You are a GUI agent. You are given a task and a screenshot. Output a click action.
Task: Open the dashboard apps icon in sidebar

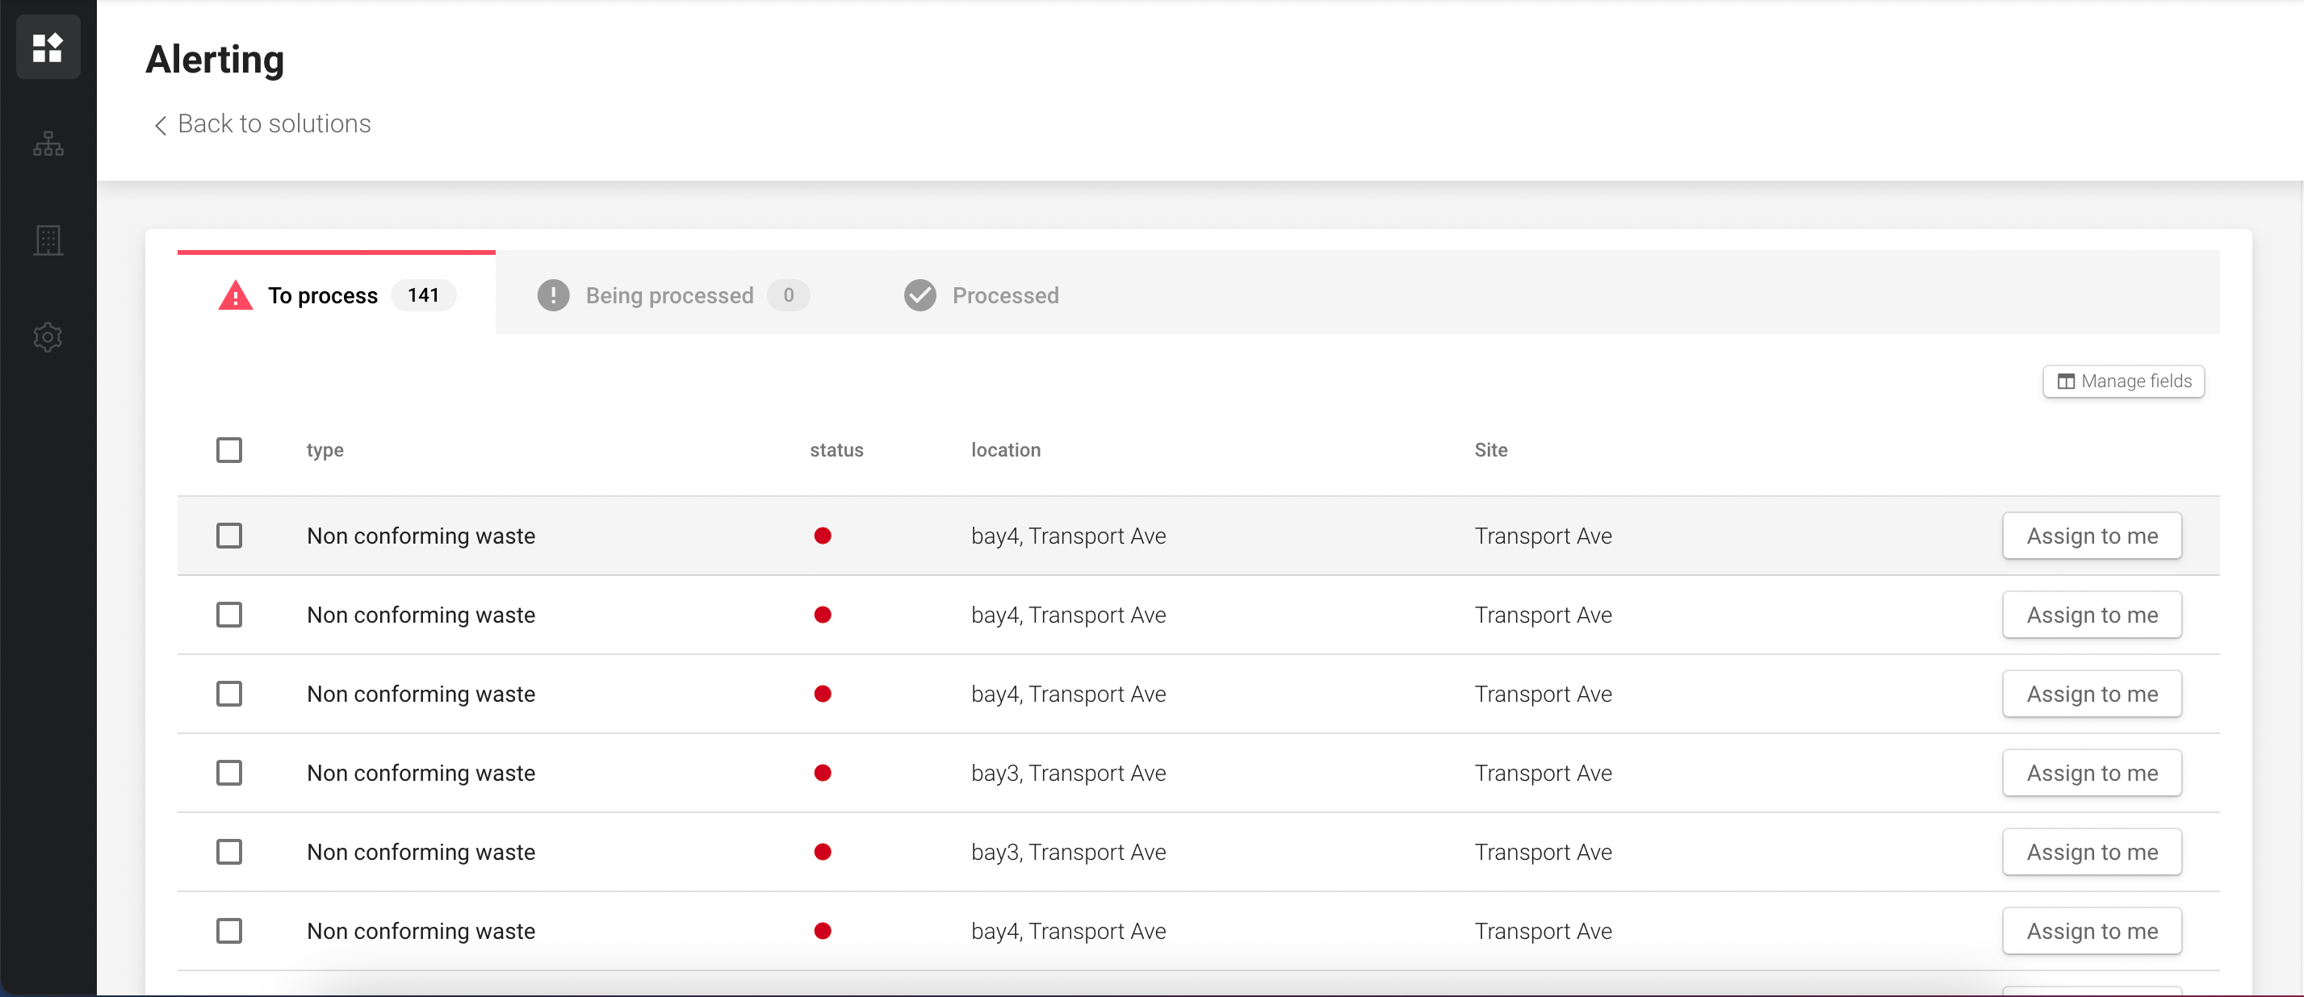coord(48,47)
